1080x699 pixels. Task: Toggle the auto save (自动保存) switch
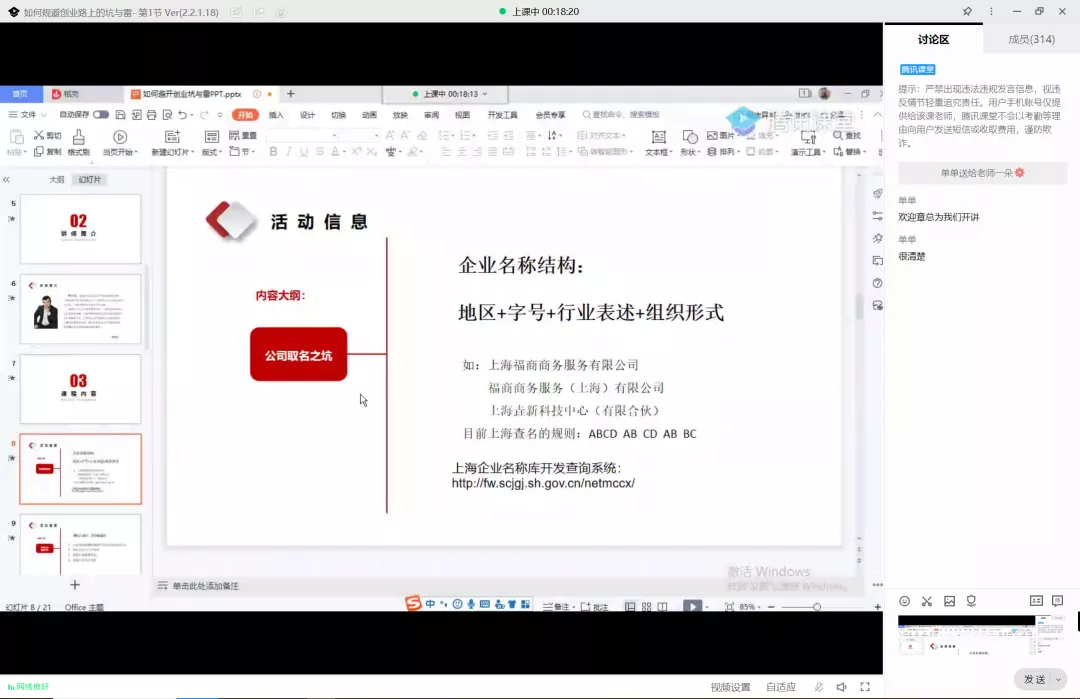(x=101, y=114)
